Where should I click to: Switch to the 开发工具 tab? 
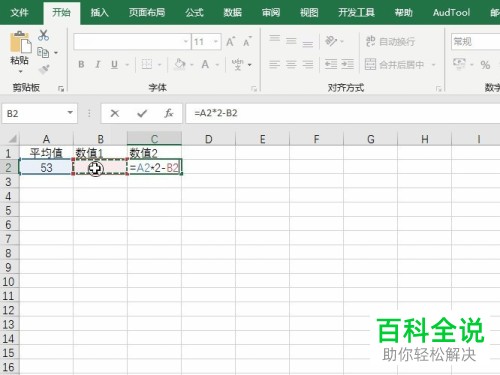[x=357, y=13]
